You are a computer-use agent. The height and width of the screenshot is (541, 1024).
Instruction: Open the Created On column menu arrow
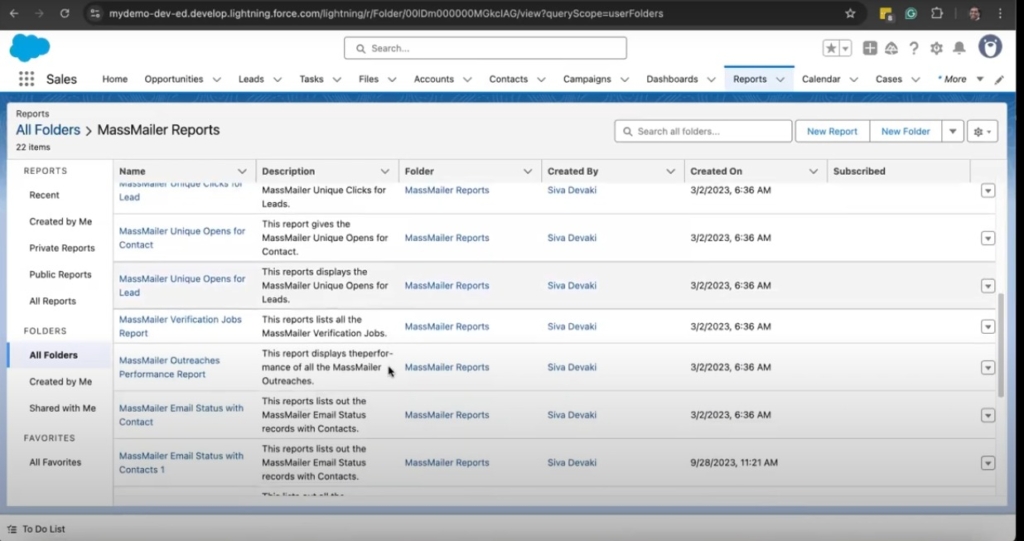(x=813, y=171)
